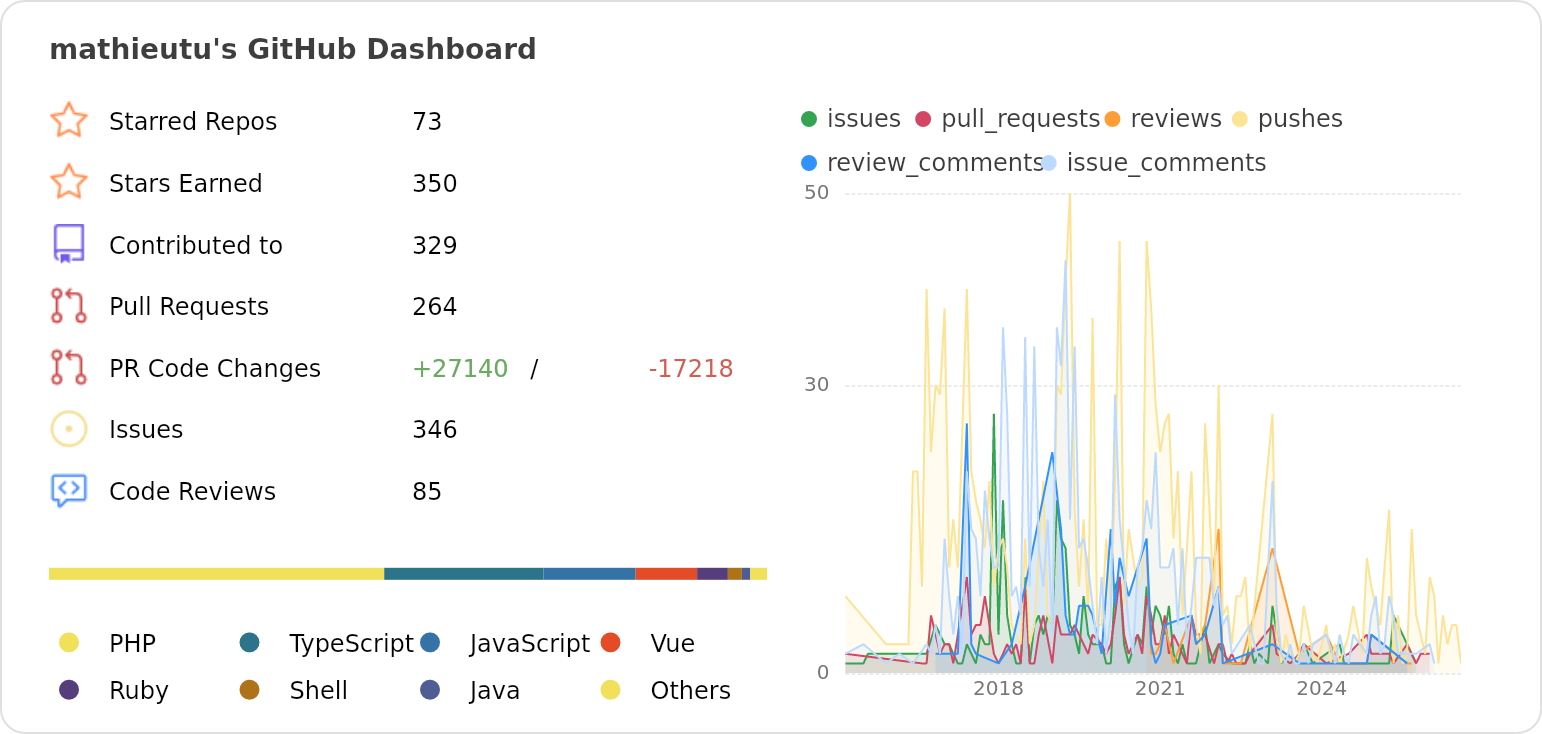Image resolution: width=1542 pixels, height=734 pixels.
Task: Click the Issues value 346
Action: pyautogui.click(x=435, y=430)
